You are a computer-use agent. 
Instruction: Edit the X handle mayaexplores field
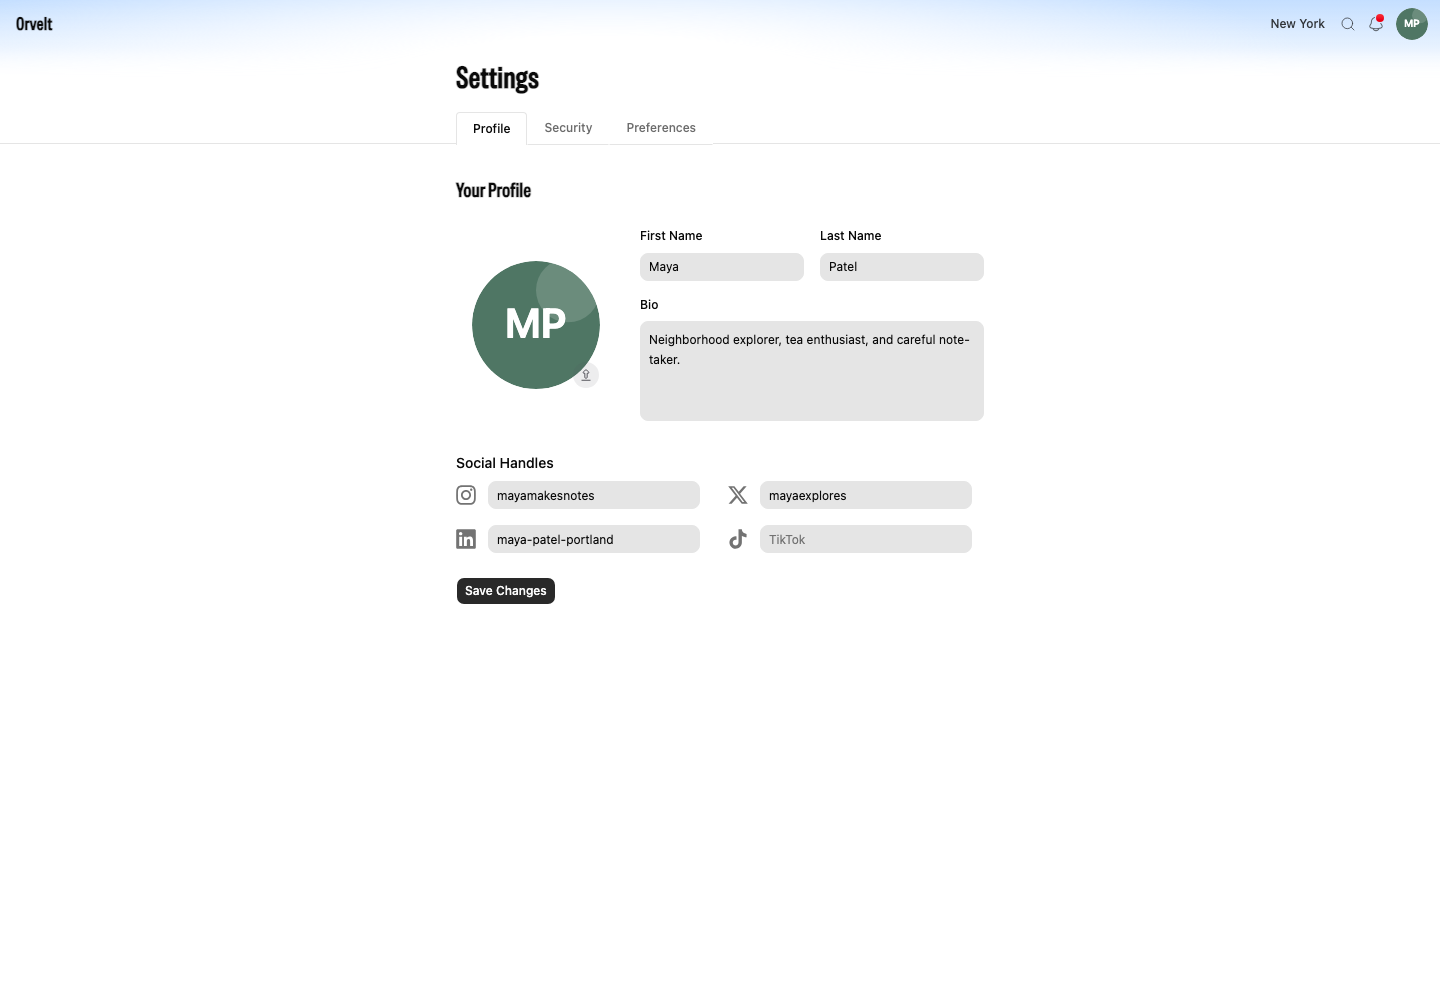coord(866,495)
